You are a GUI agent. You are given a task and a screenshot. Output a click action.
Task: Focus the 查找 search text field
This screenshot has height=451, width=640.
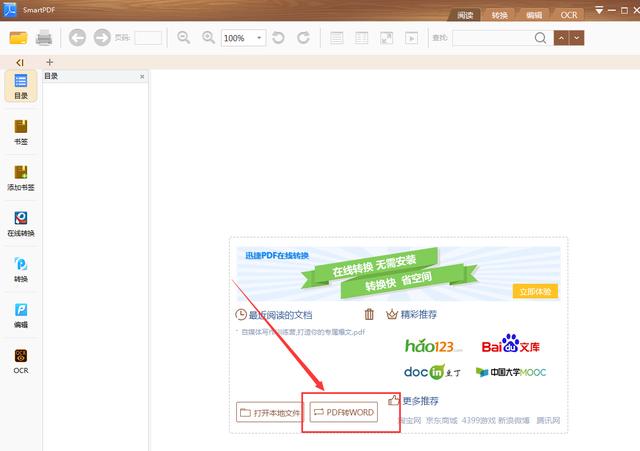tap(493, 38)
